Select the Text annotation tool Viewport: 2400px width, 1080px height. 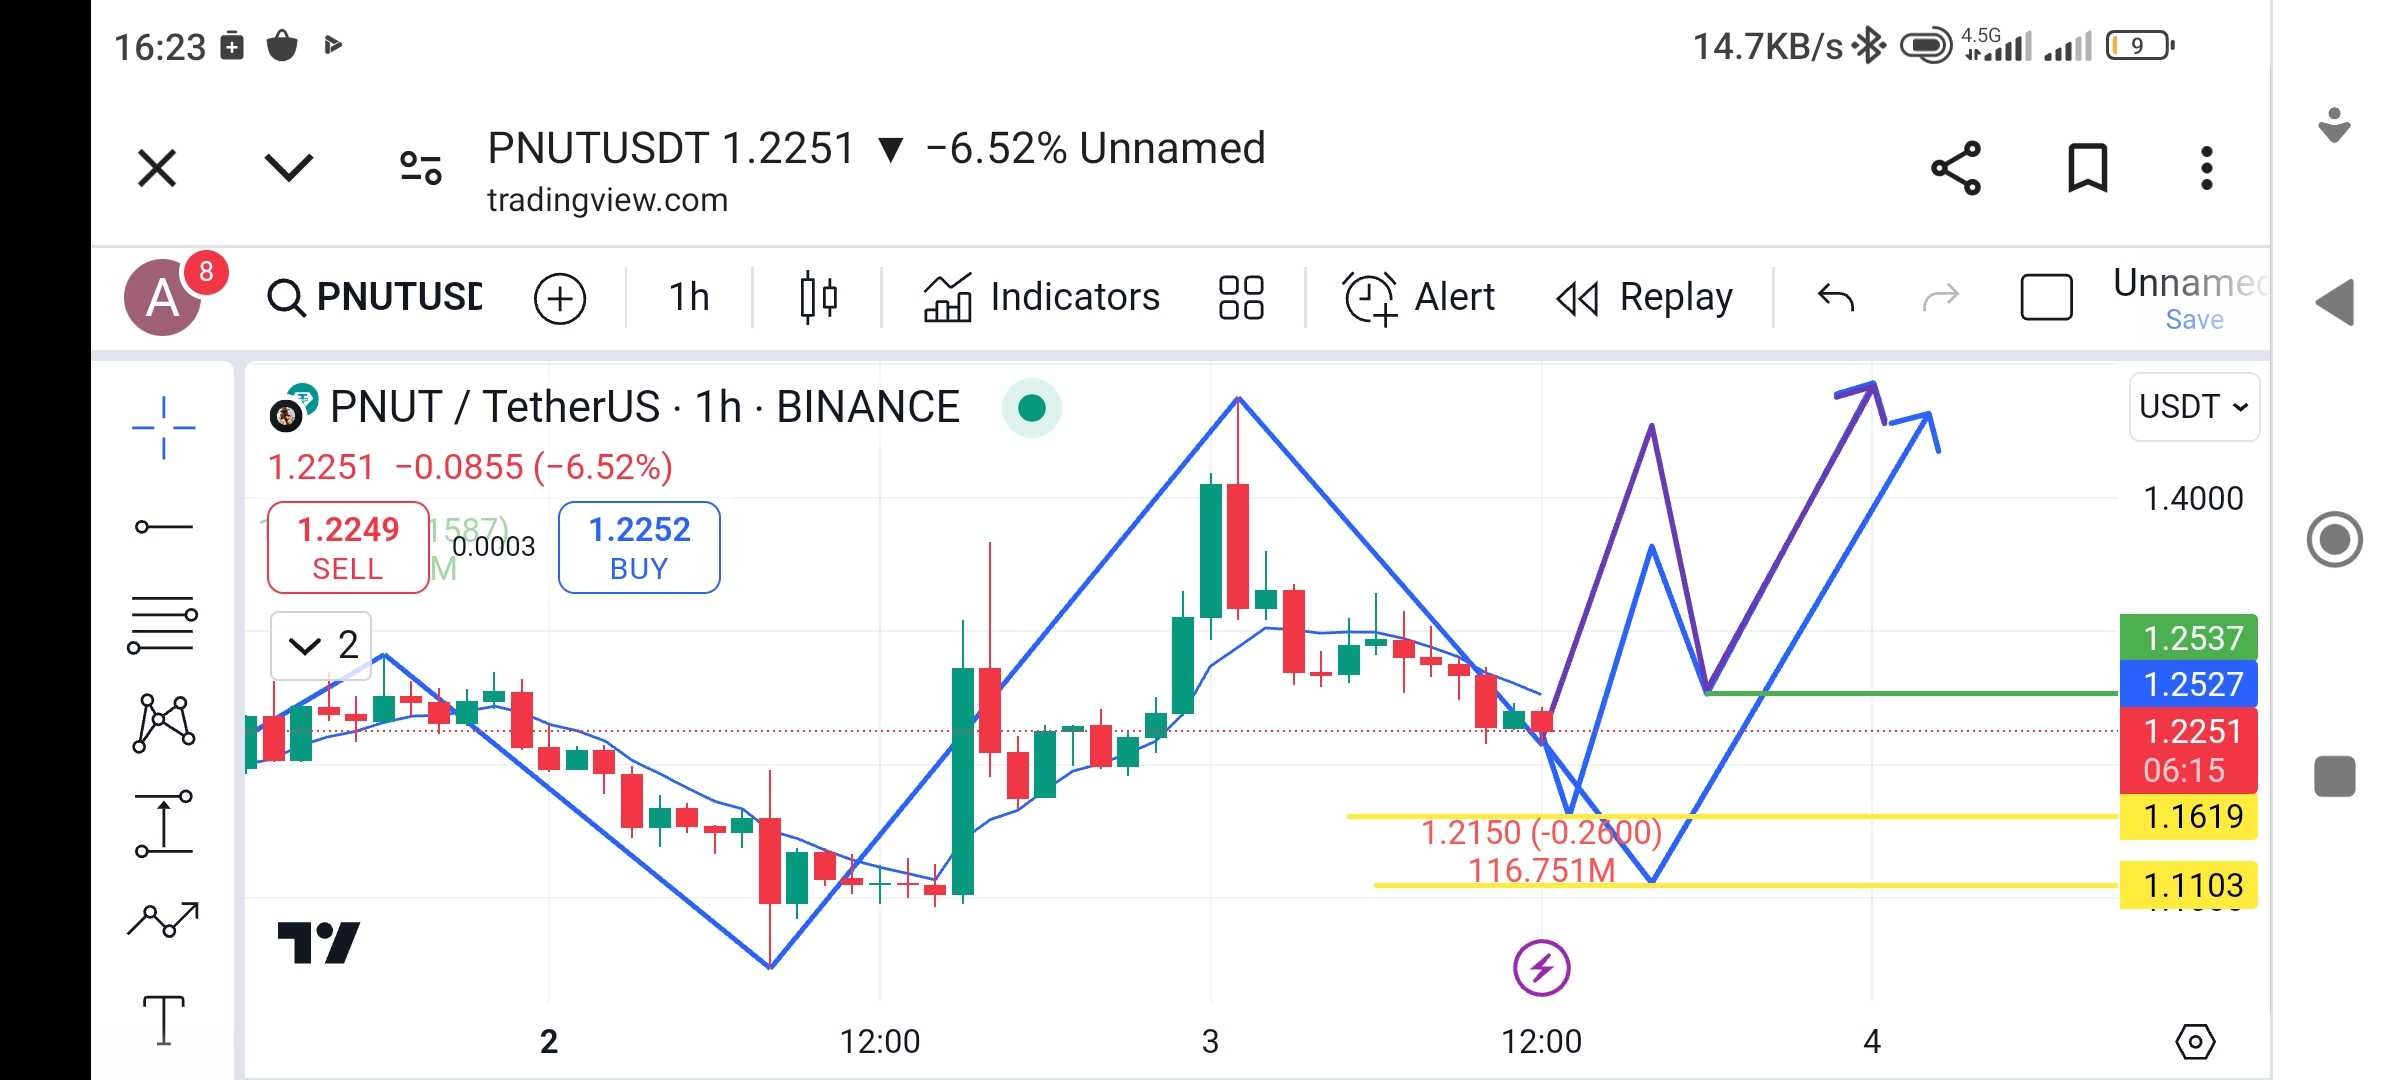click(163, 1020)
